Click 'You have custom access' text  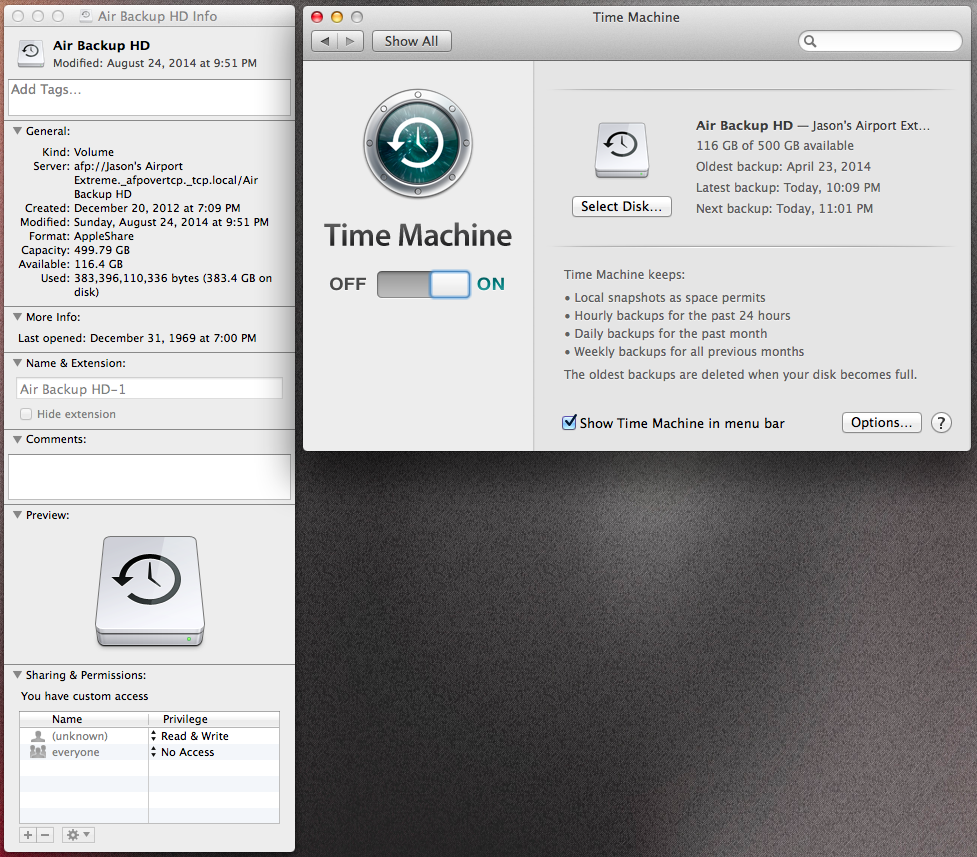85,696
